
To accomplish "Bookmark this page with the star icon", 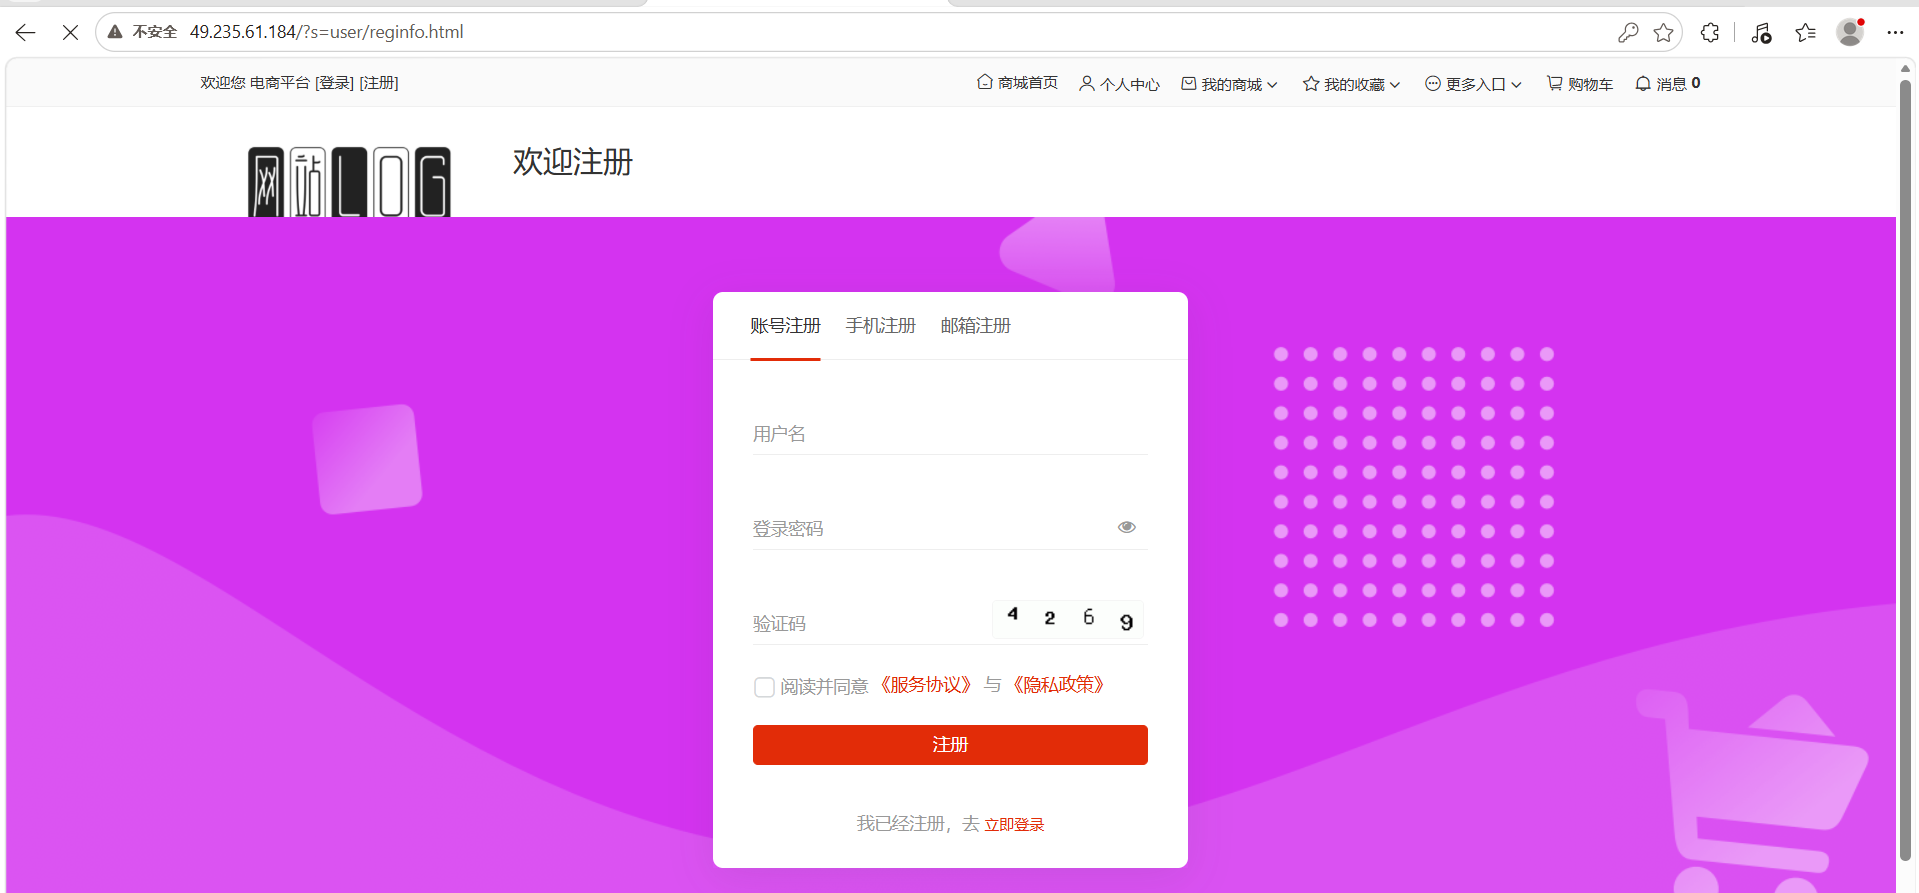I will click(x=1664, y=32).
